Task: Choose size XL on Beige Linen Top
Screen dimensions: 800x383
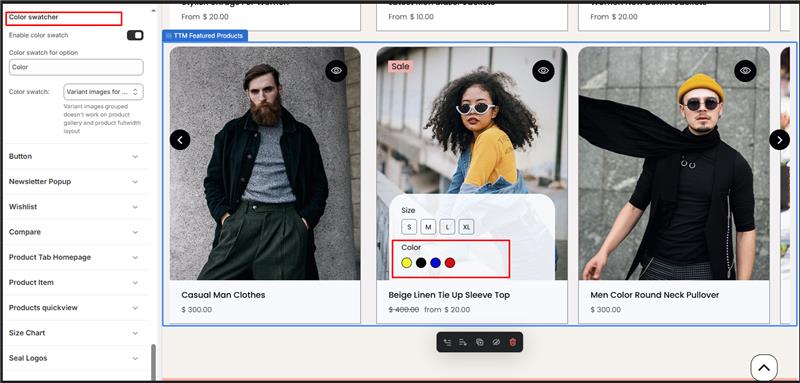Action: point(466,227)
